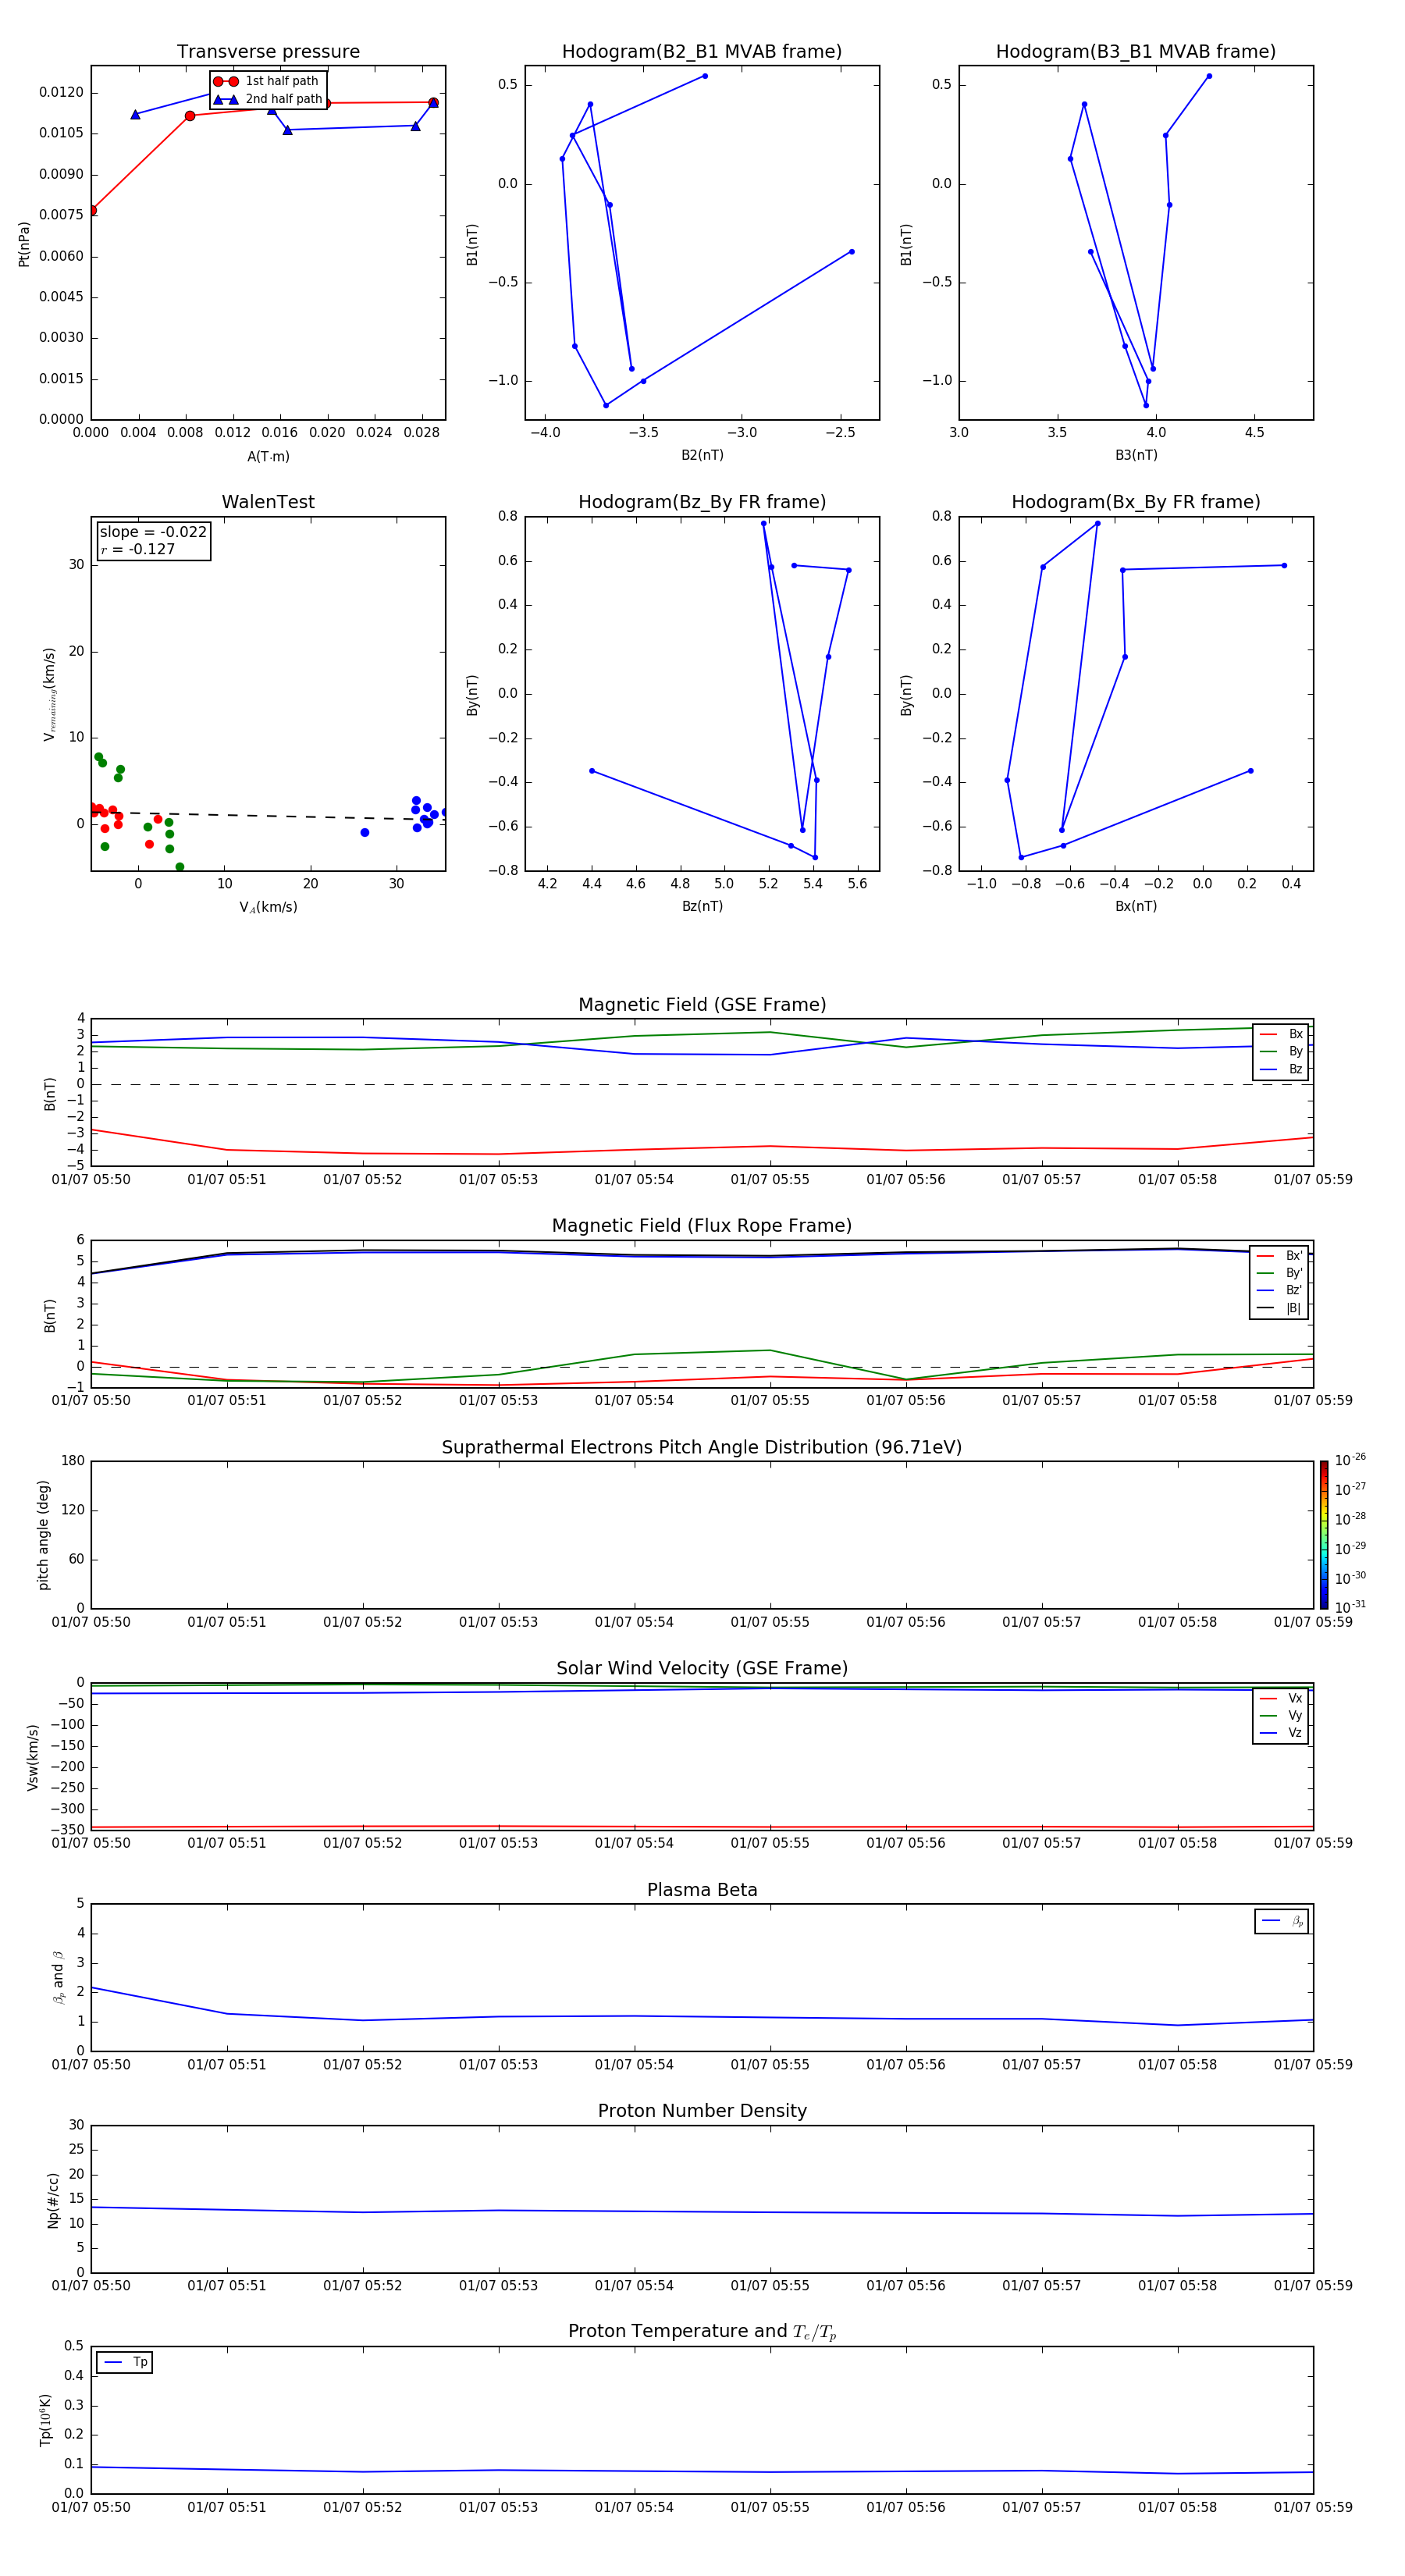
Task: Click the "Tp(10^6K)" y-axis label
Action: [46, 2420]
